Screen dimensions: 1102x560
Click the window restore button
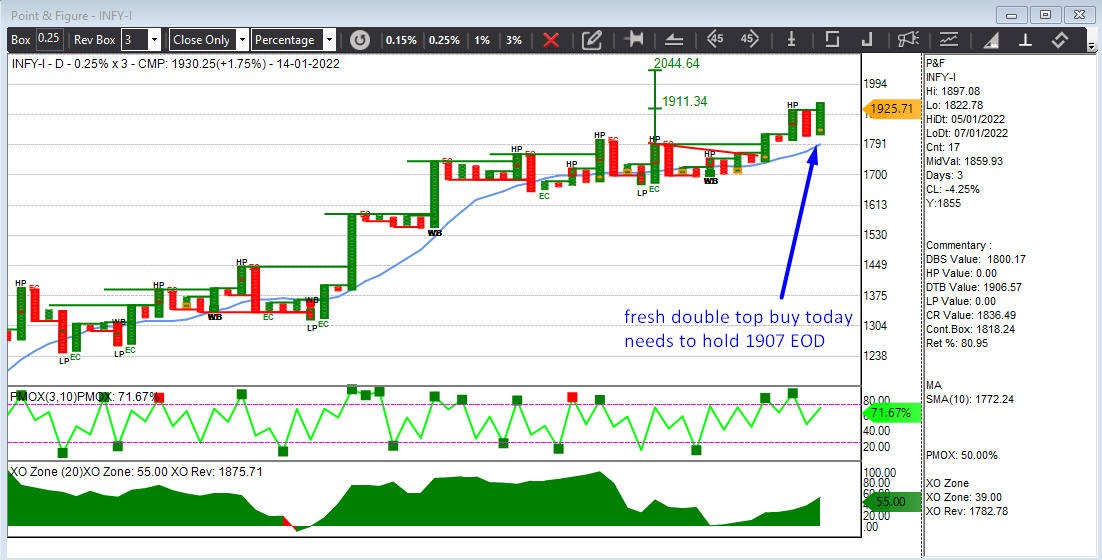[x=1045, y=15]
